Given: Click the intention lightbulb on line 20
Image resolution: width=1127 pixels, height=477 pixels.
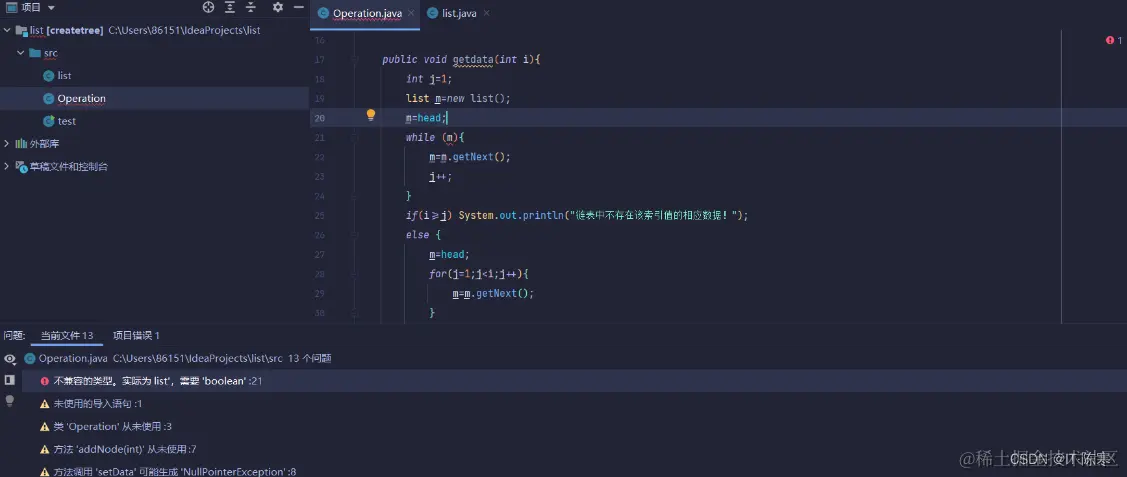Looking at the screenshot, I should click(x=371, y=115).
